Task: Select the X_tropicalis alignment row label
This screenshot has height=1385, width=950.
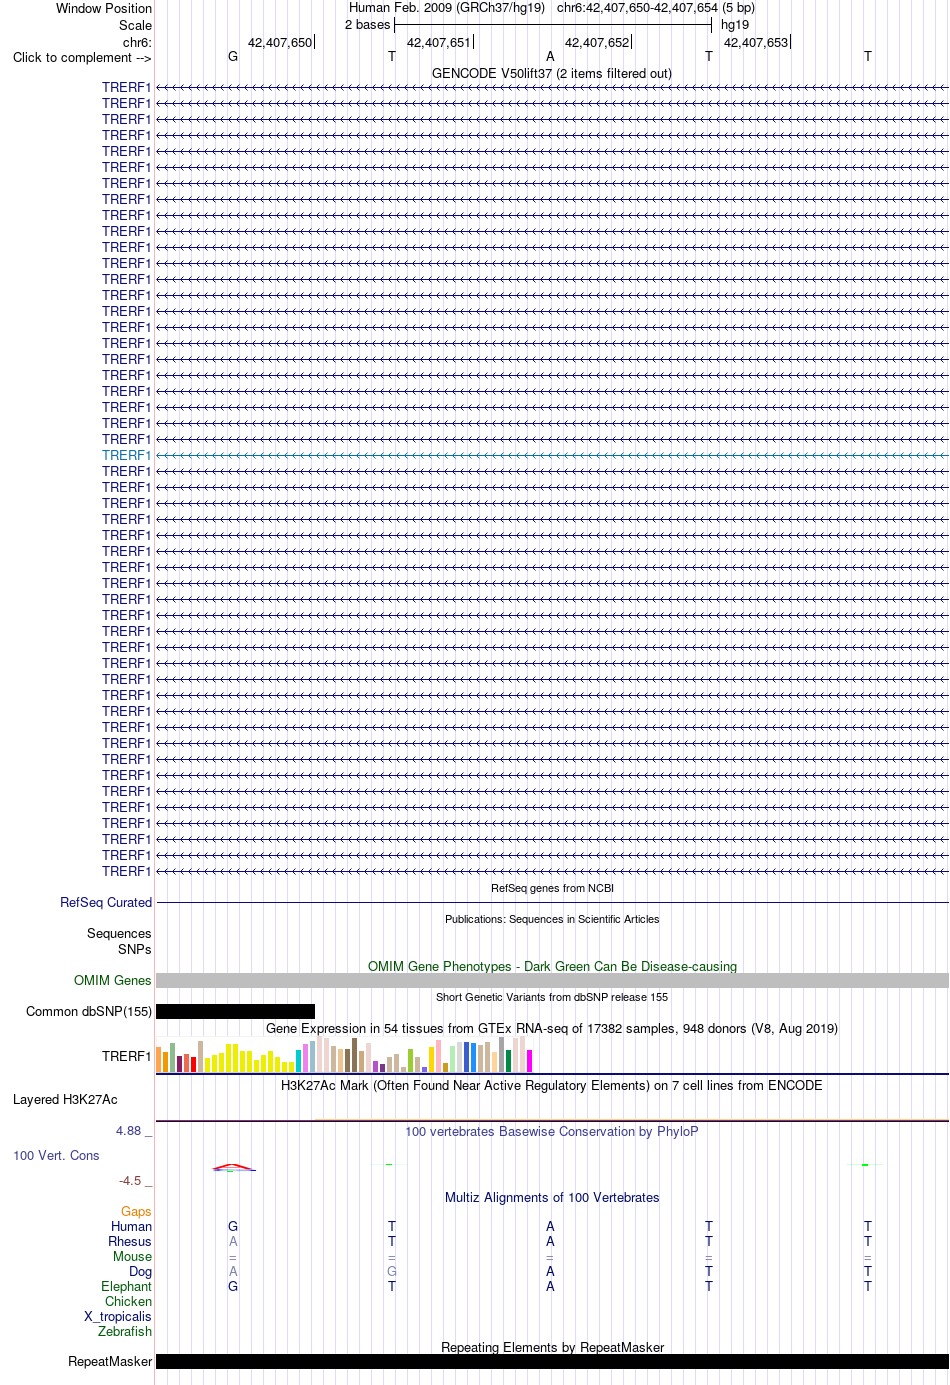Action: [118, 1316]
